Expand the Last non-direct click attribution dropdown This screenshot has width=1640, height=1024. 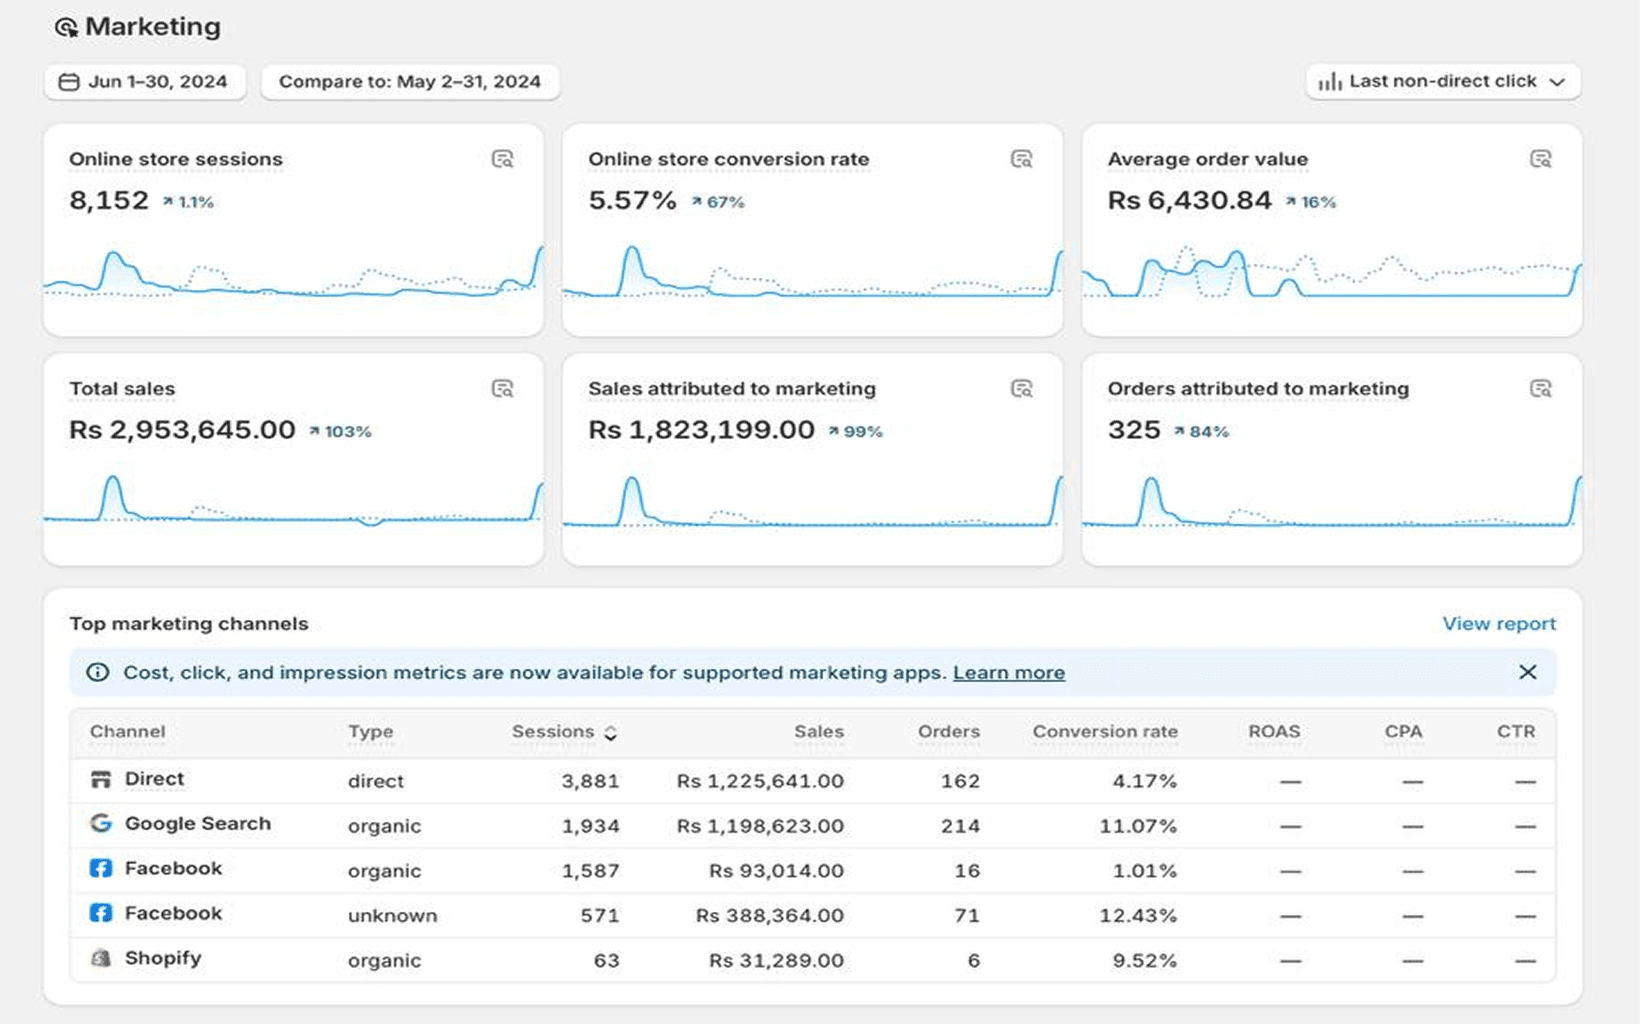pyautogui.click(x=1442, y=82)
